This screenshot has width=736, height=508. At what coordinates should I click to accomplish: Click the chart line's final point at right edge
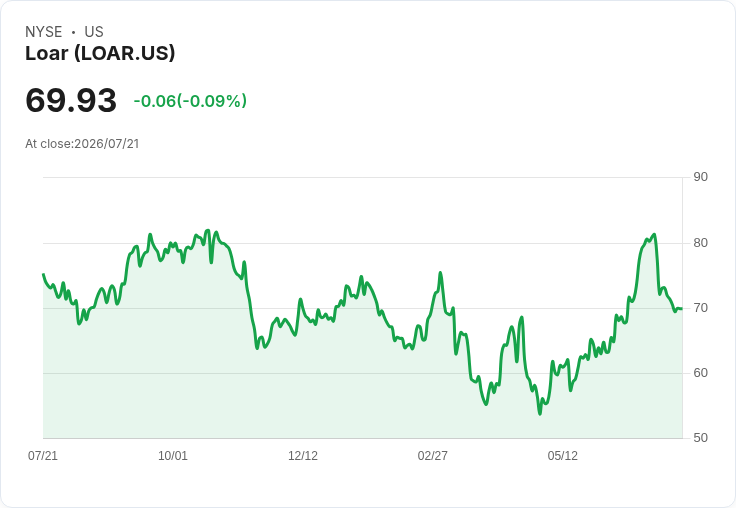[x=681, y=308]
